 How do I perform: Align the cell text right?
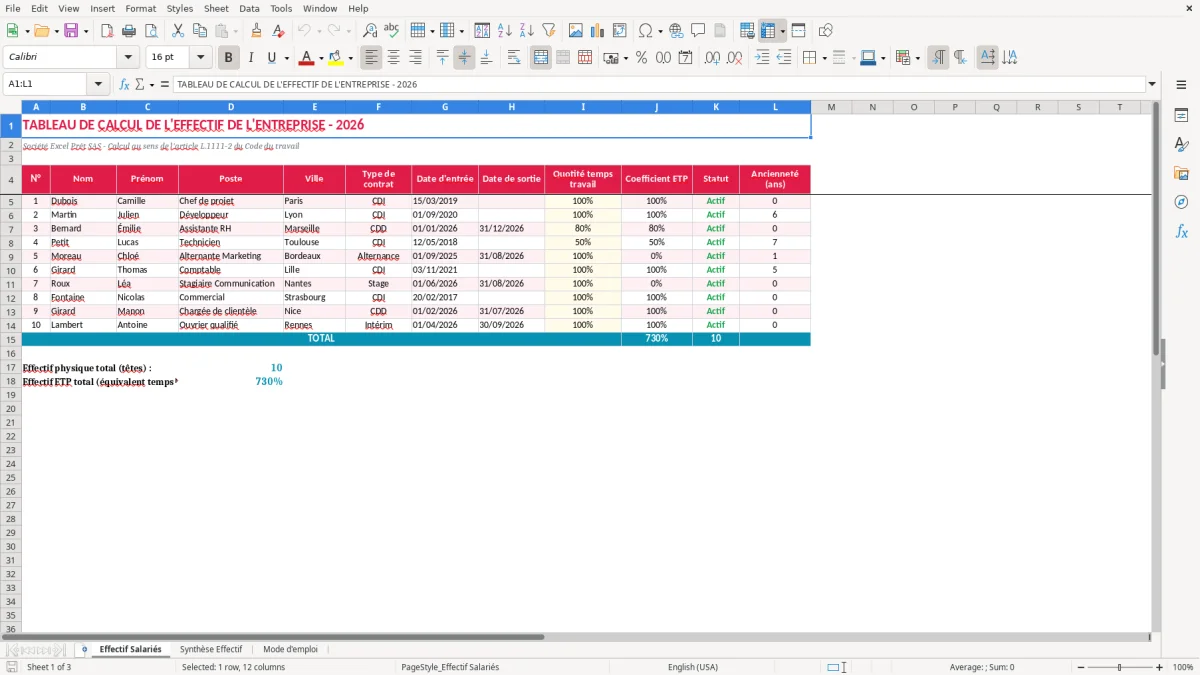pos(416,58)
